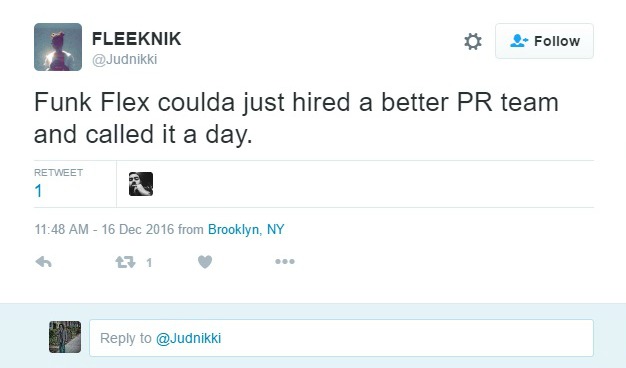Click the Funk Flex tweet text
The height and width of the screenshot is (368, 626).
point(296,118)
